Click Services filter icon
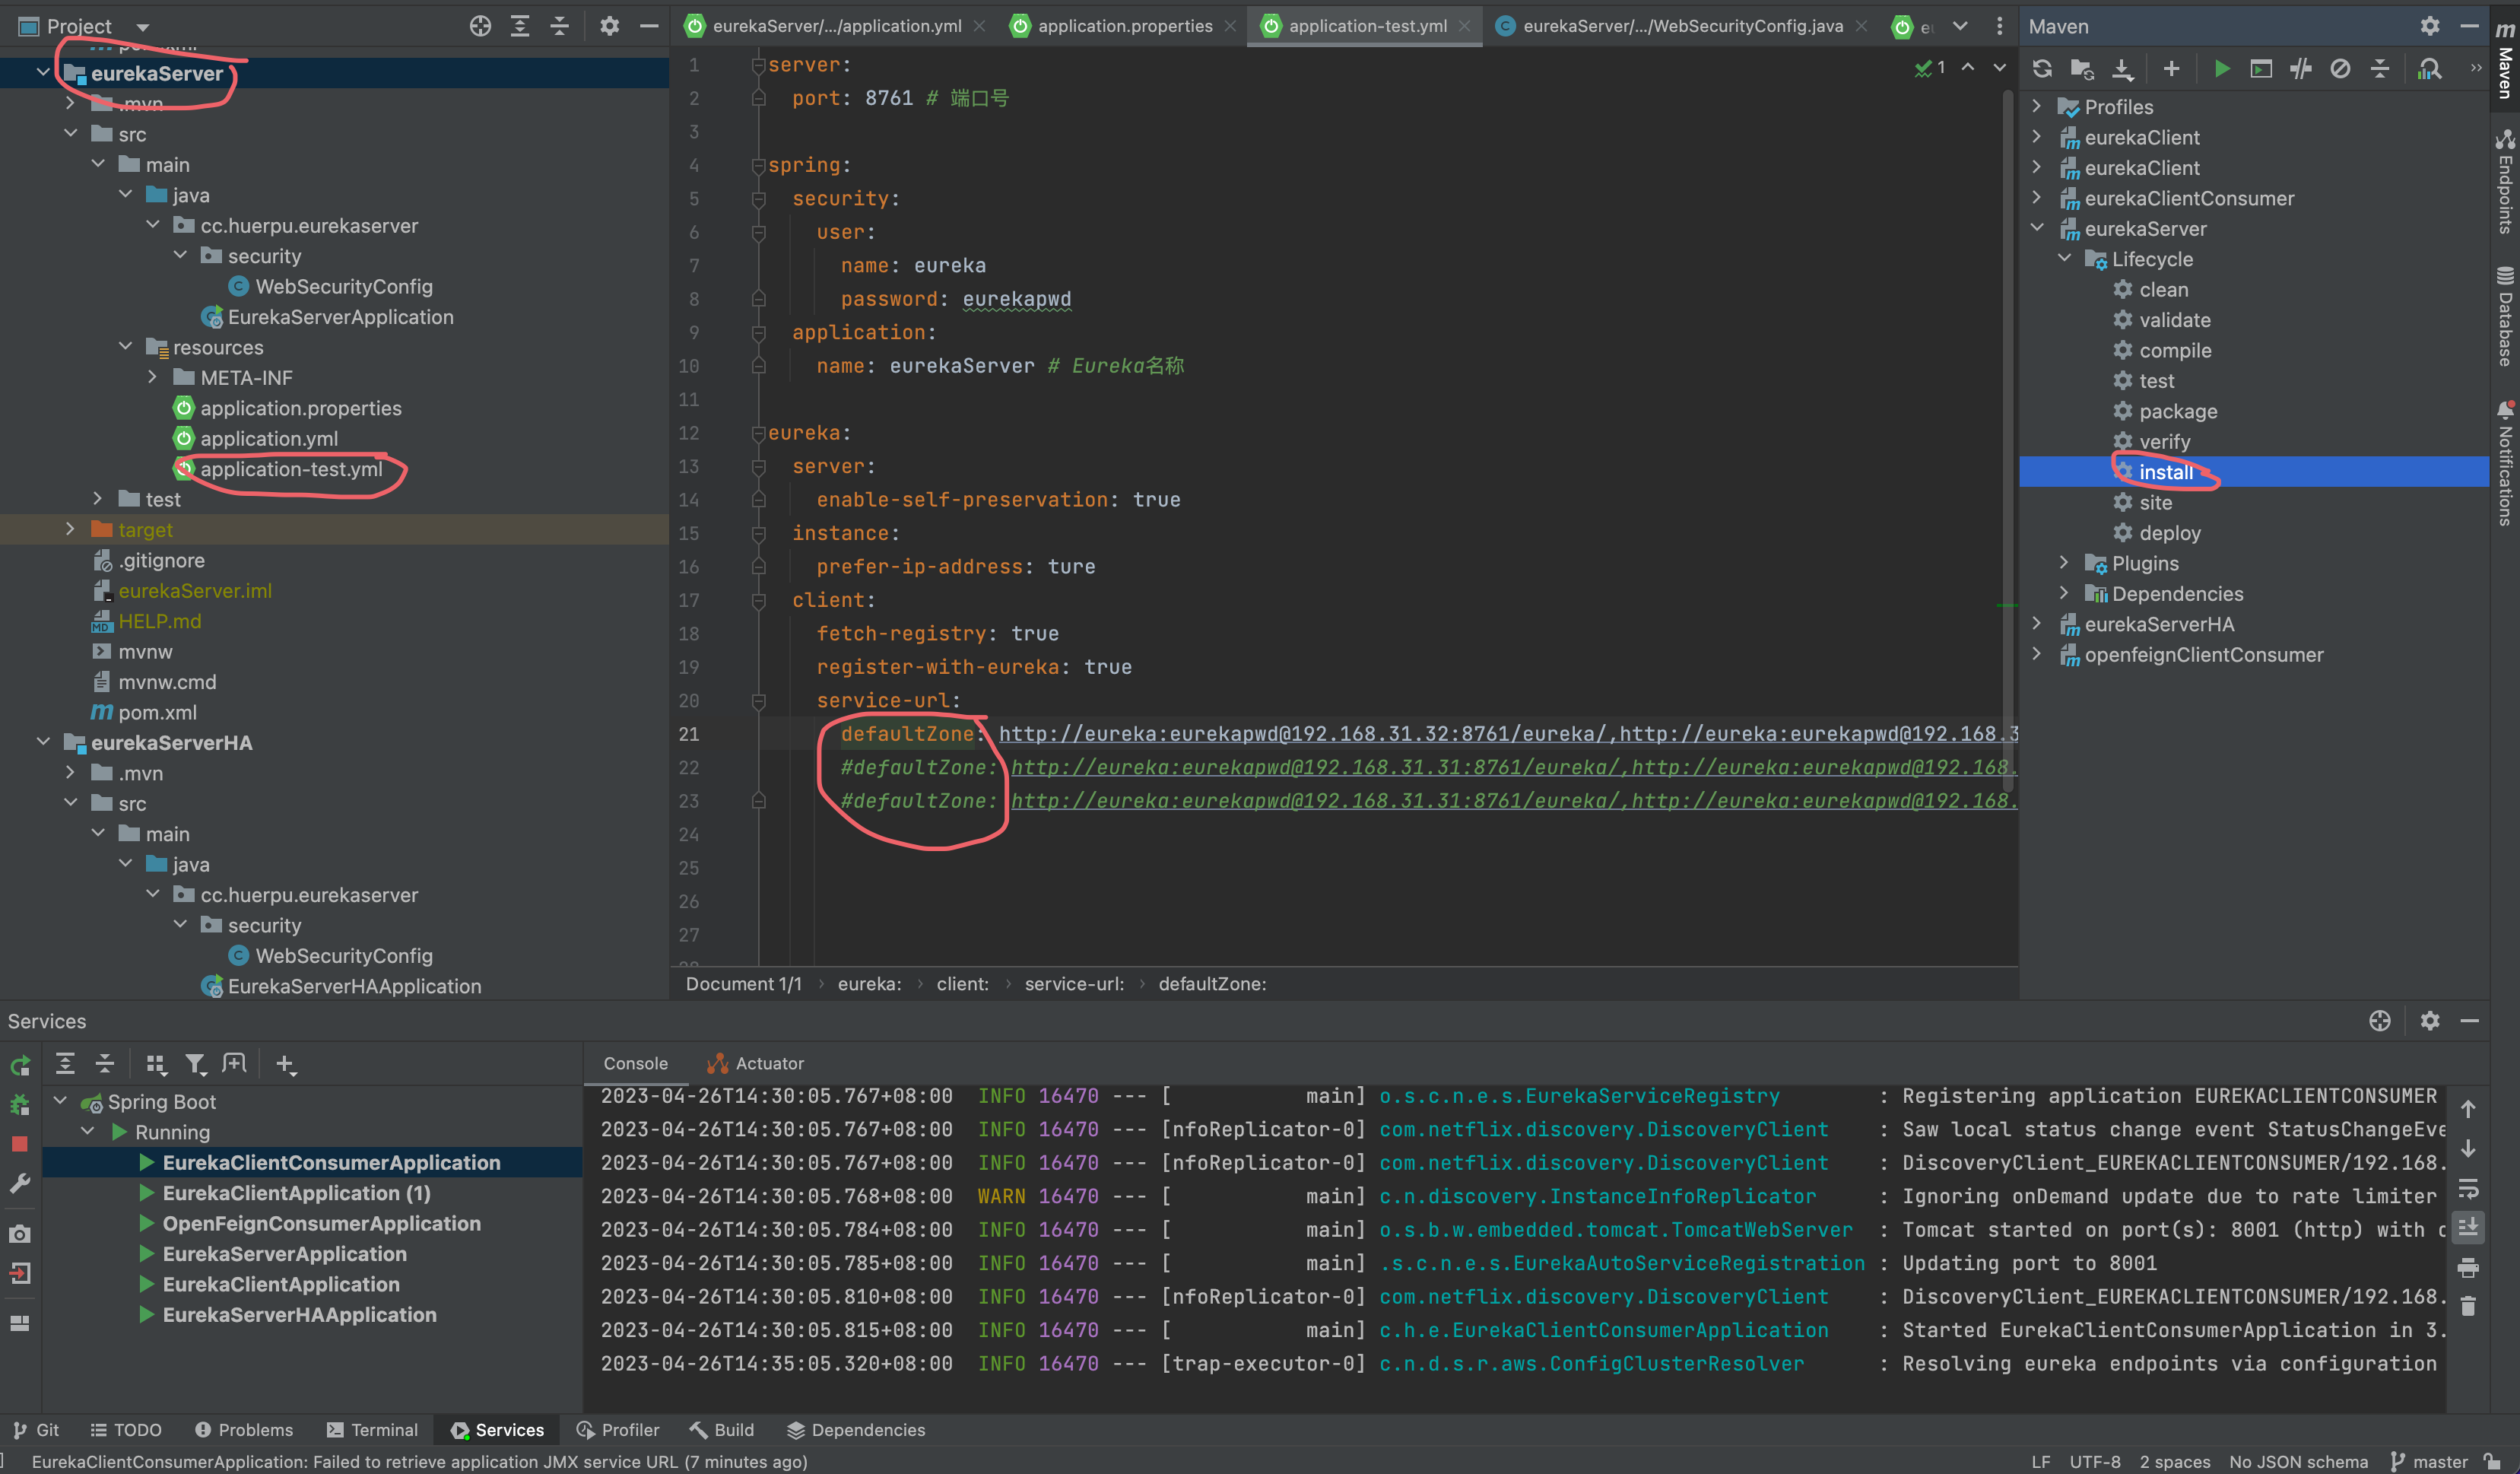 point(196,1064)
